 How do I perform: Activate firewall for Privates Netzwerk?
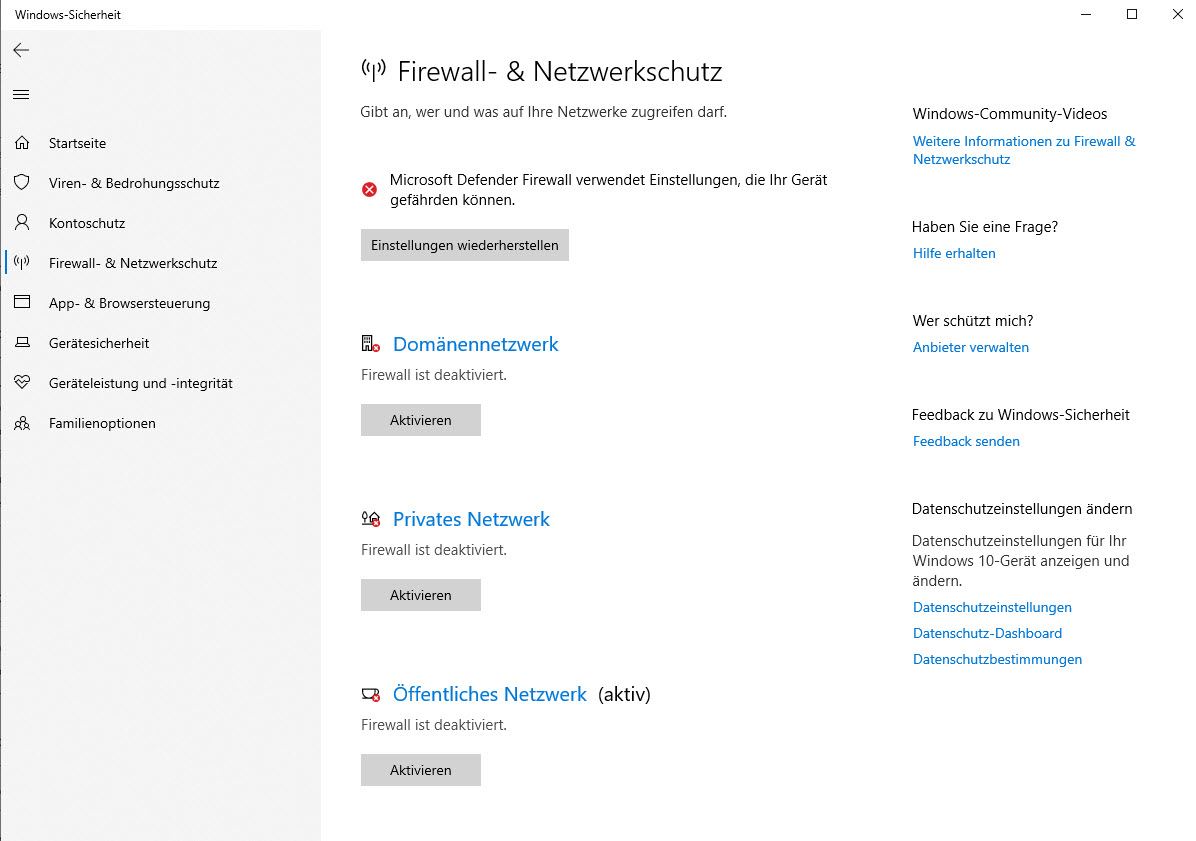(420, 595)
